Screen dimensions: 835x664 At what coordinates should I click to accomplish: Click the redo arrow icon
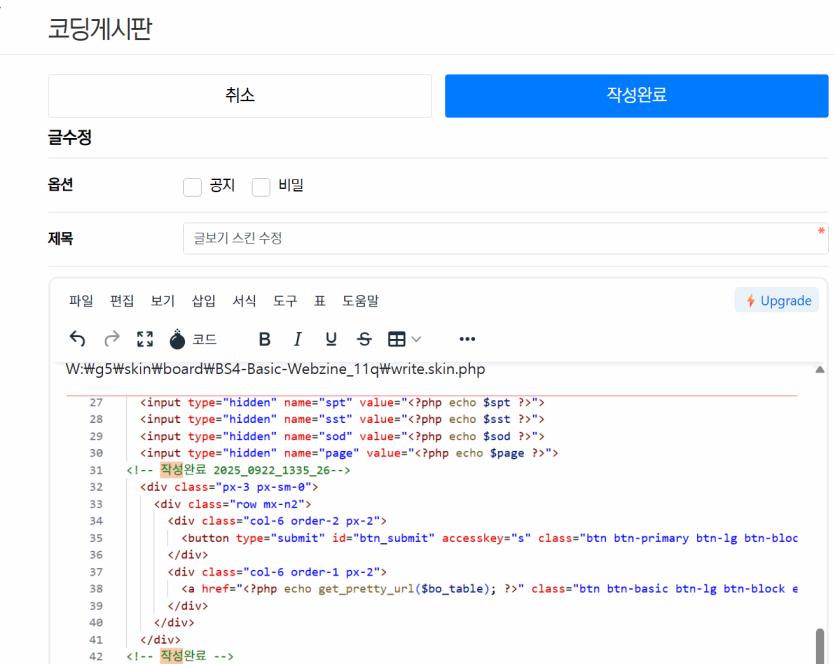click(112, 339)
